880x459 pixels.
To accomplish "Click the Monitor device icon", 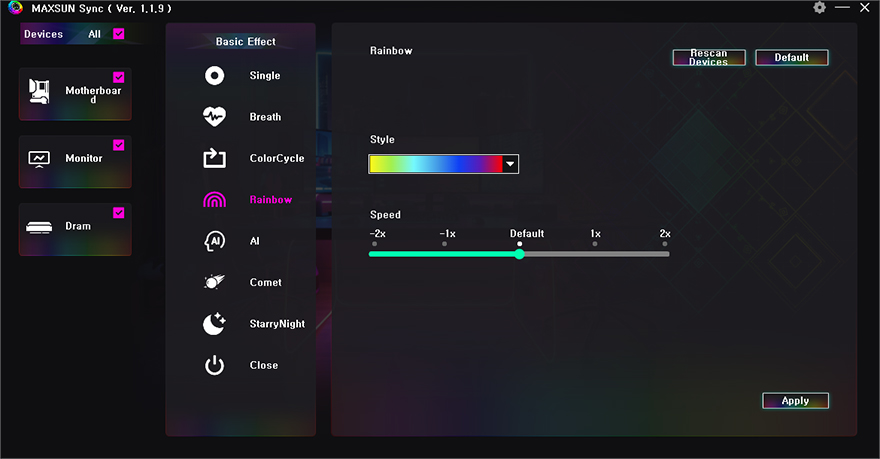I will point(39,159).
